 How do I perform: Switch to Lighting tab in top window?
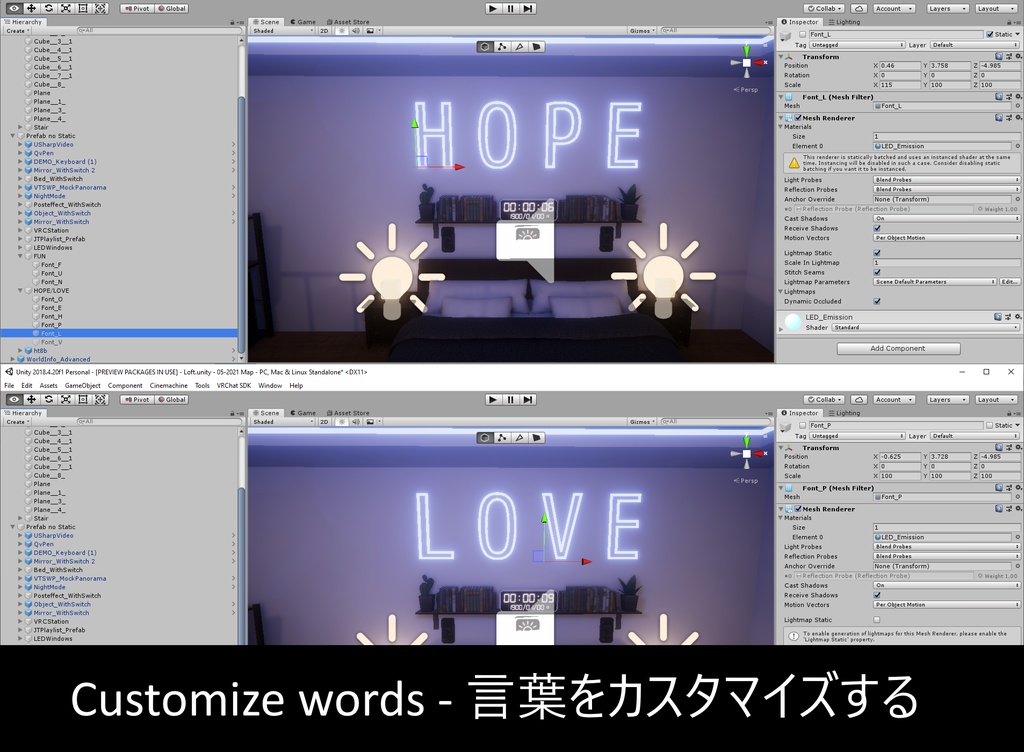844,22
